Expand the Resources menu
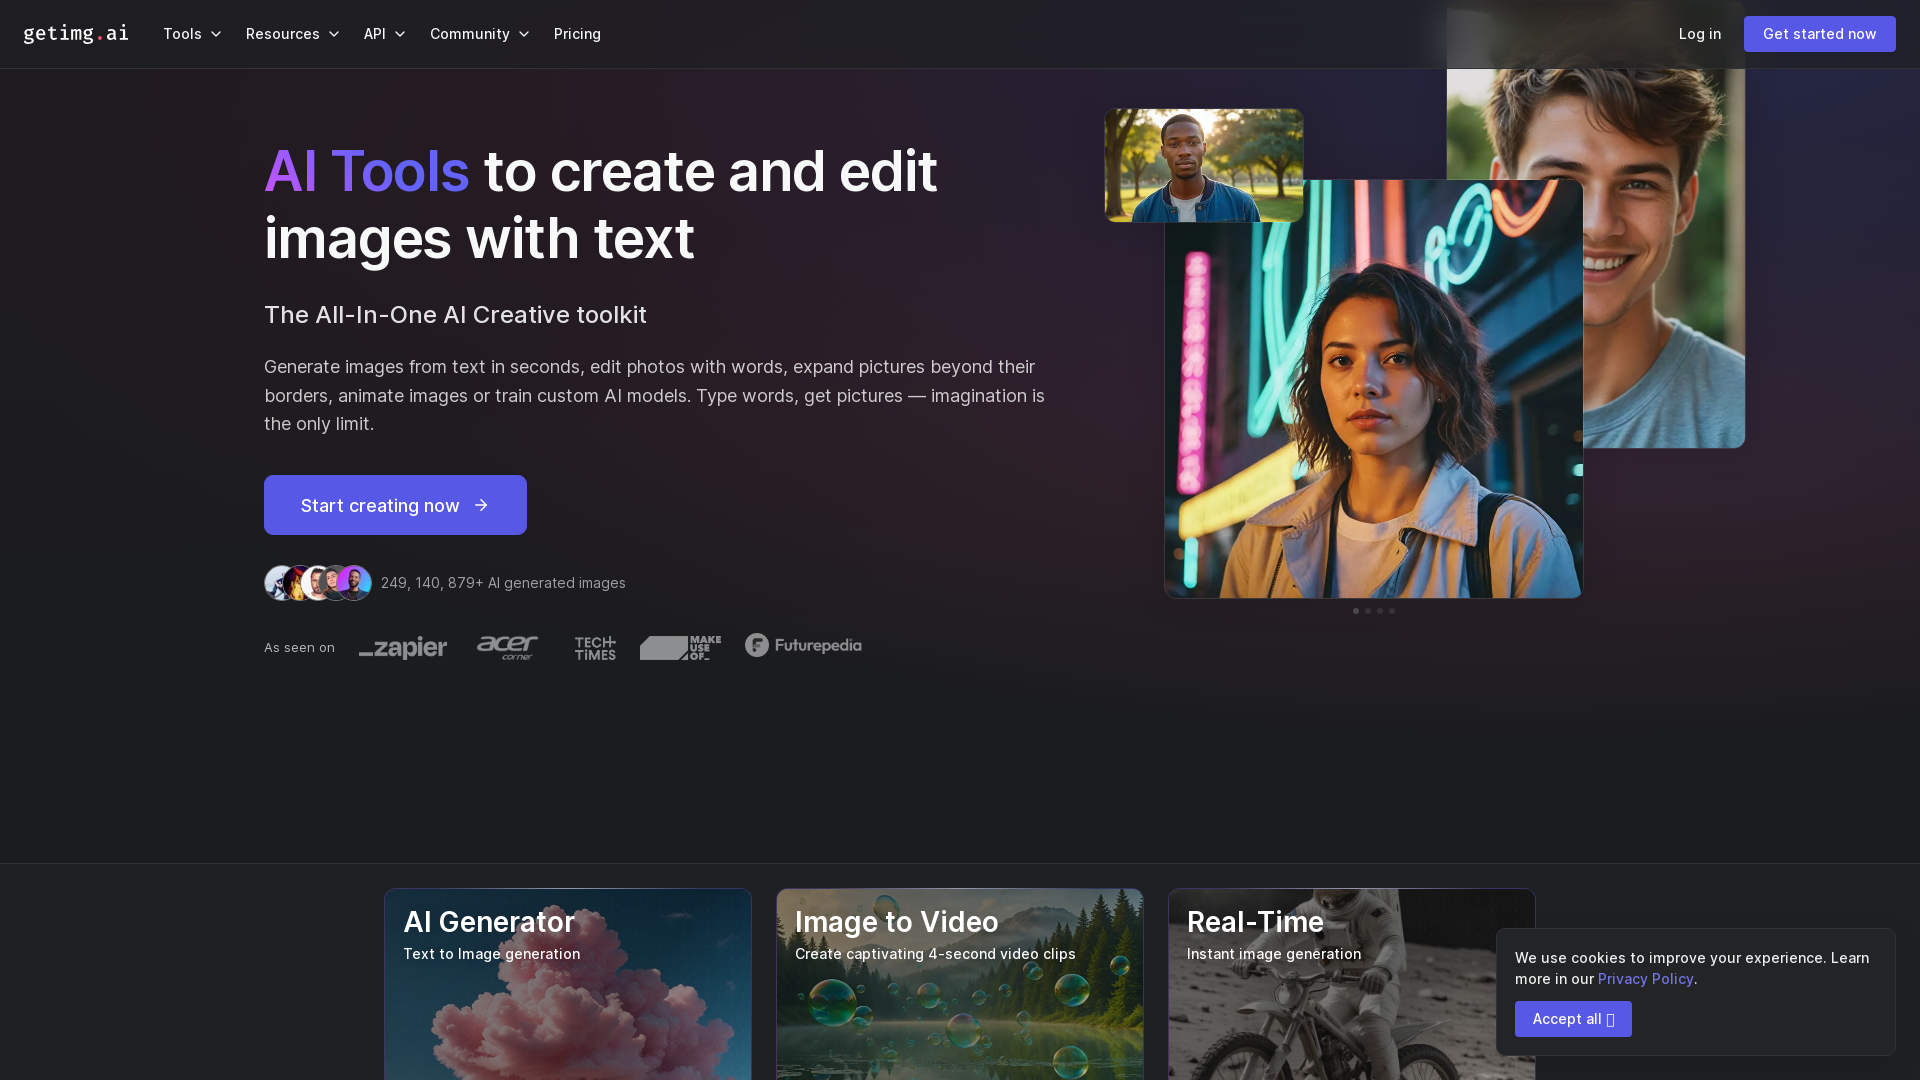 pyautogui.click(x=293, y=34)
